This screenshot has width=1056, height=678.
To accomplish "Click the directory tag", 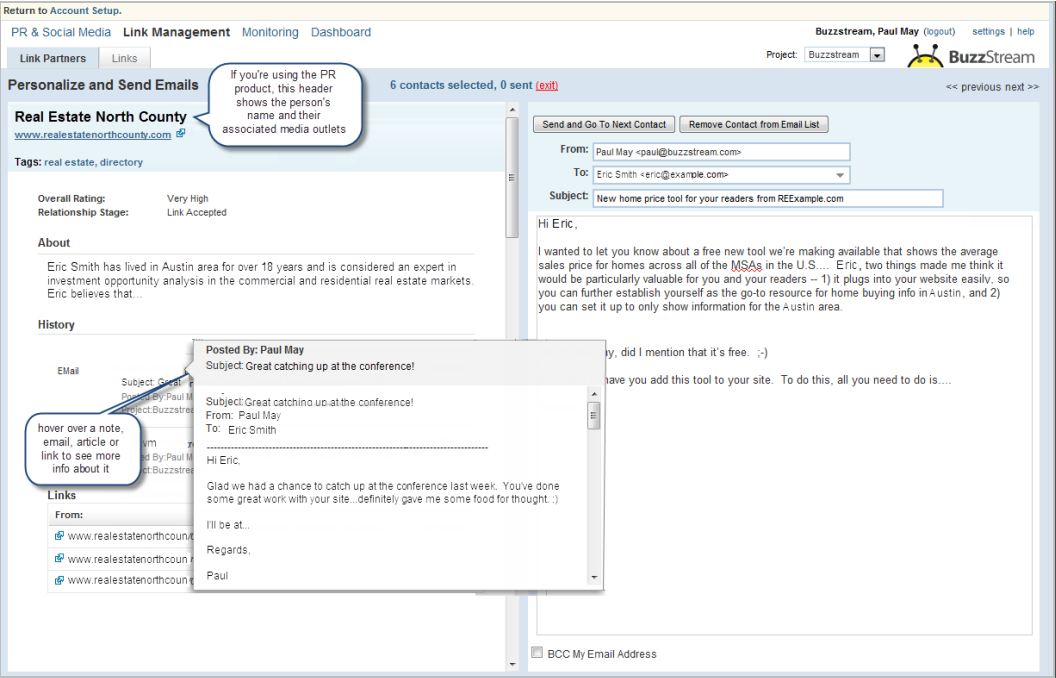I will click(121, 162).
